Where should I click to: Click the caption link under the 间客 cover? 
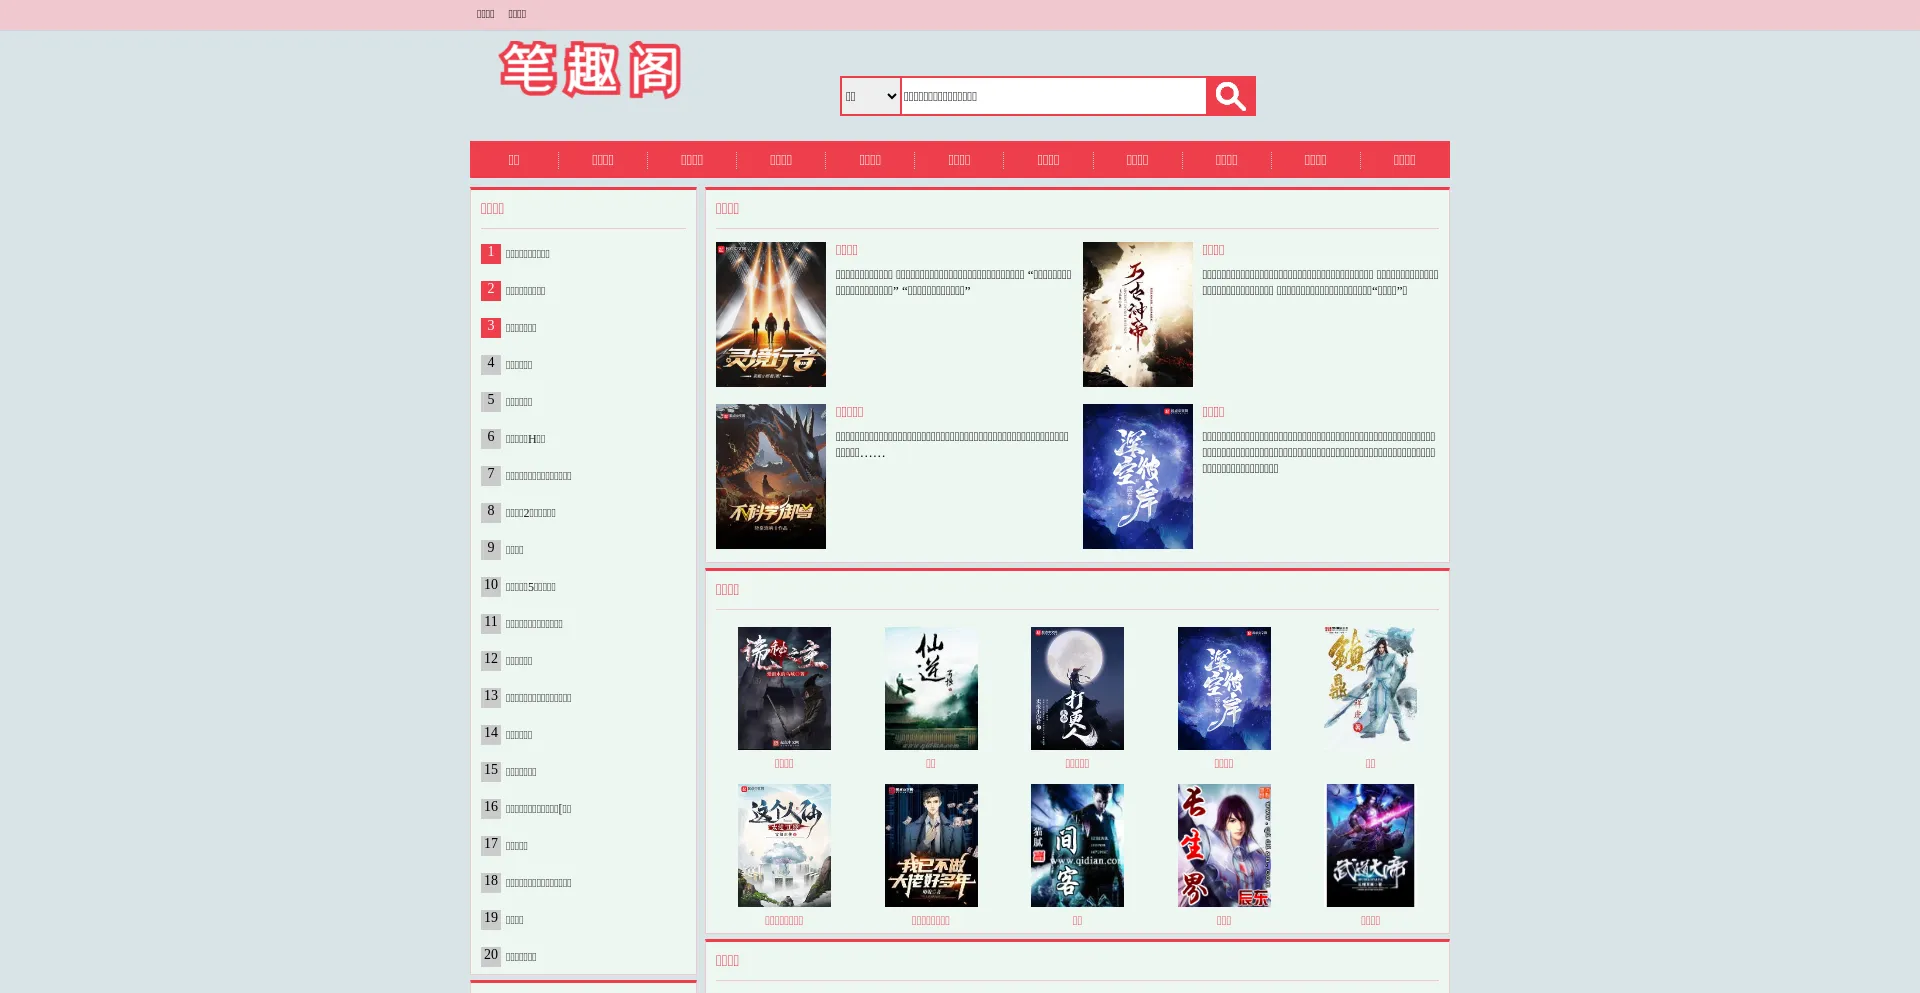click(x=1077, y=921)
